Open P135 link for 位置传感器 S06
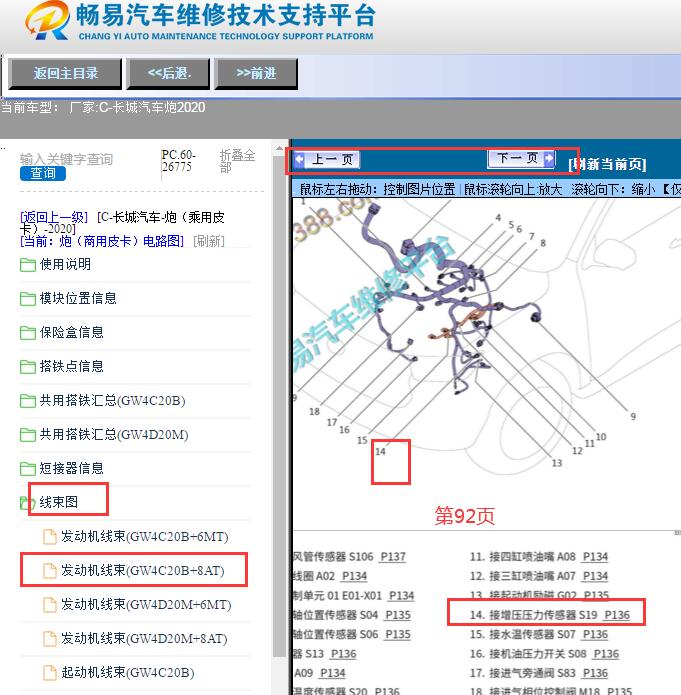681x695 pixels. click(x=398, y=635)
